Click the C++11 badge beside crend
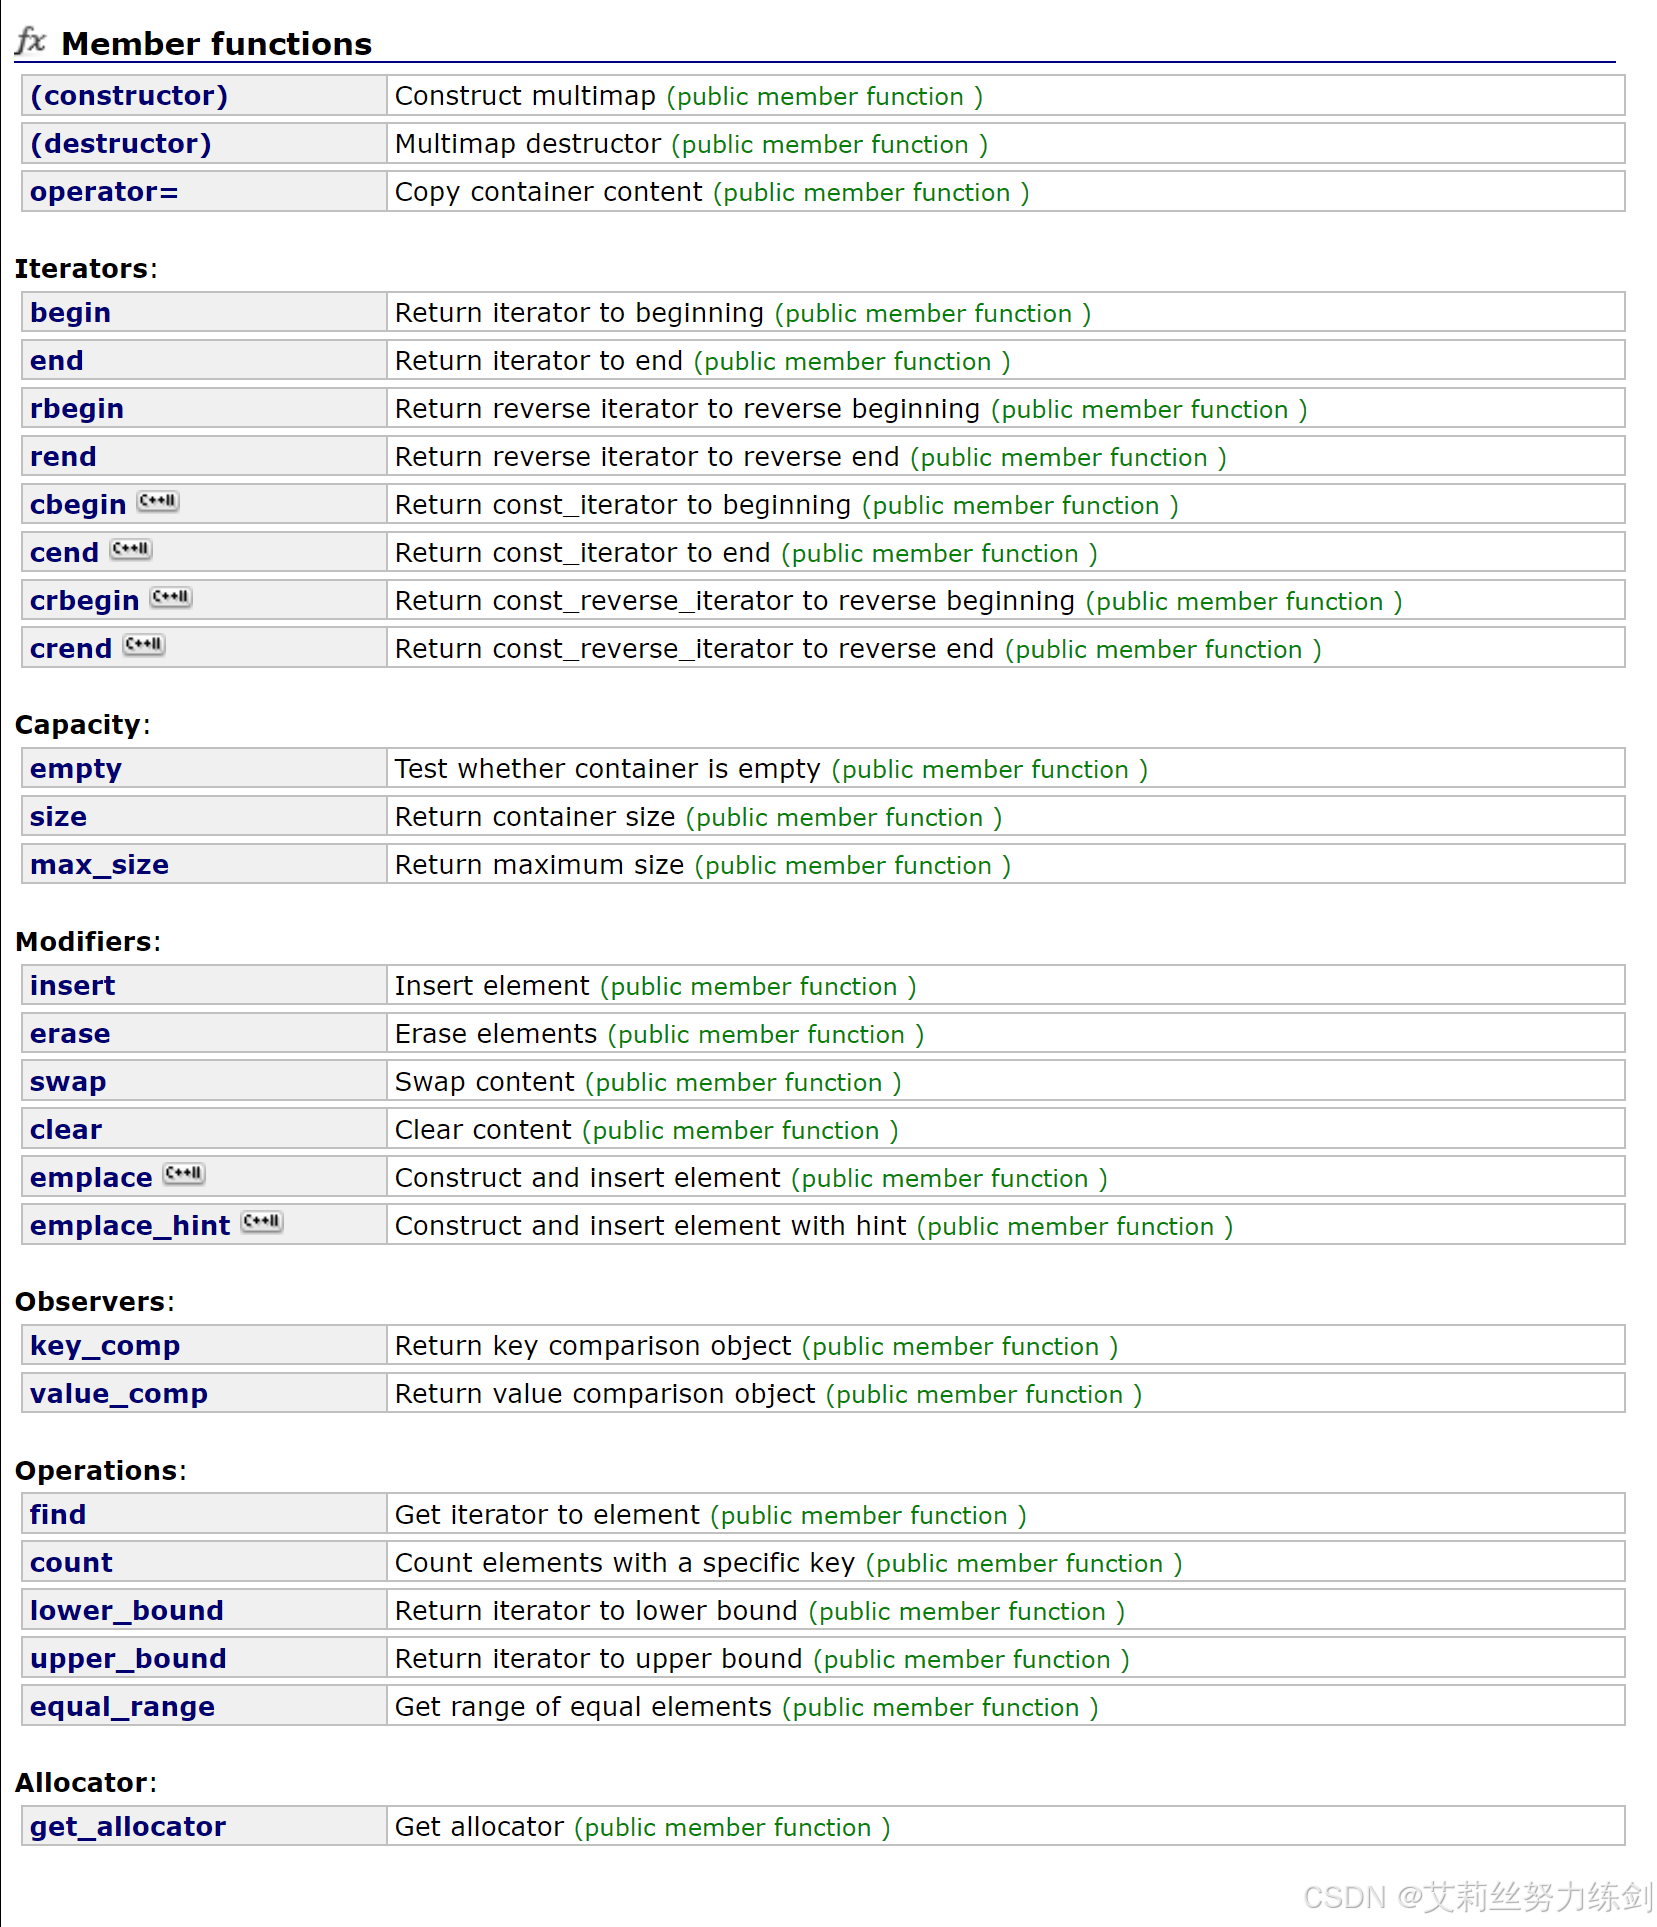1657x1927 pixels. click(144, 645)
